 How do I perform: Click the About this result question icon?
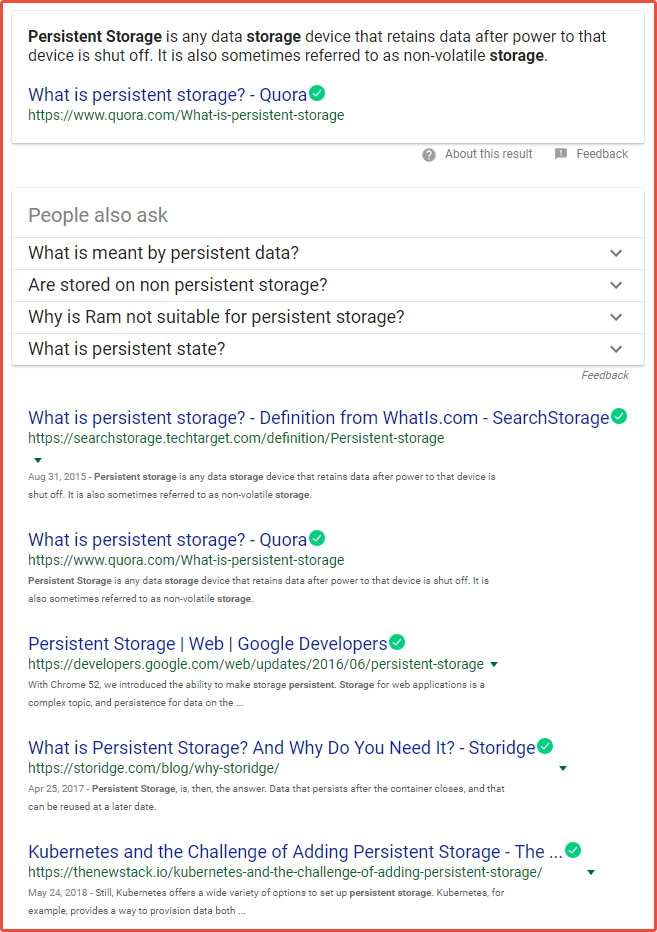click(429, 155)
